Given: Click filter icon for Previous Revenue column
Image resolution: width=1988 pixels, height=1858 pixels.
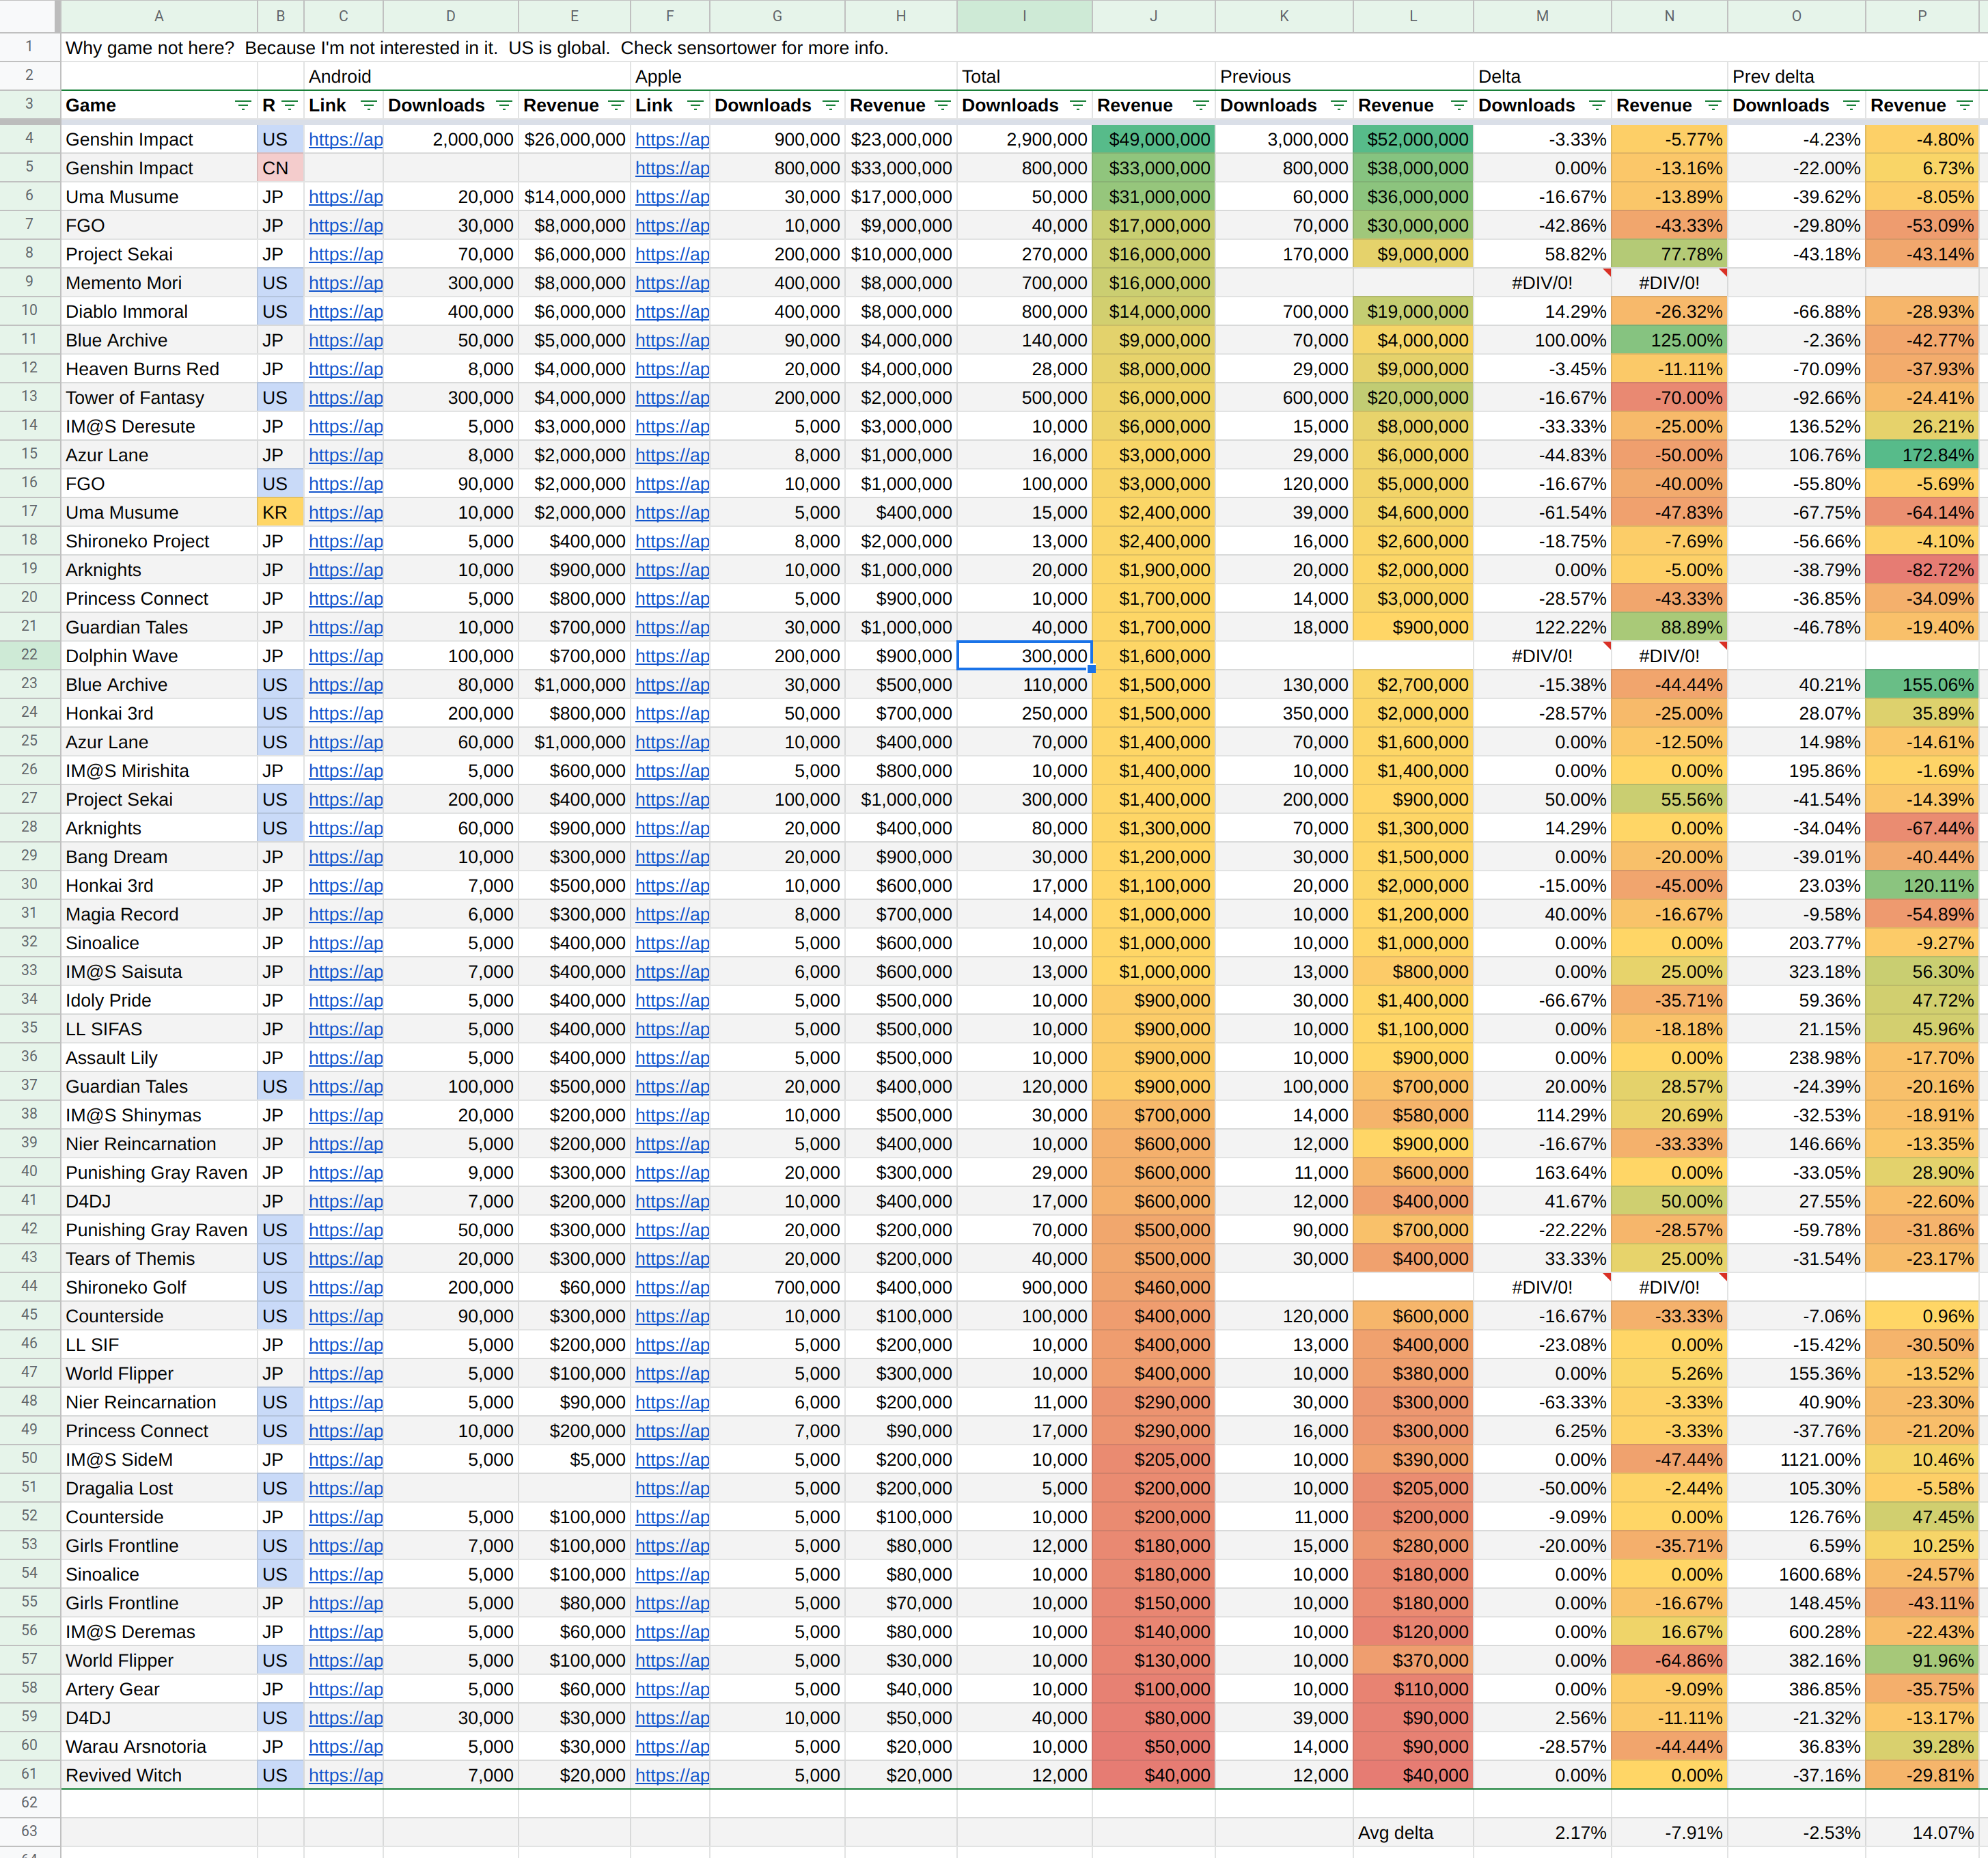Looking at the screenshot, I should point(1458,106).
